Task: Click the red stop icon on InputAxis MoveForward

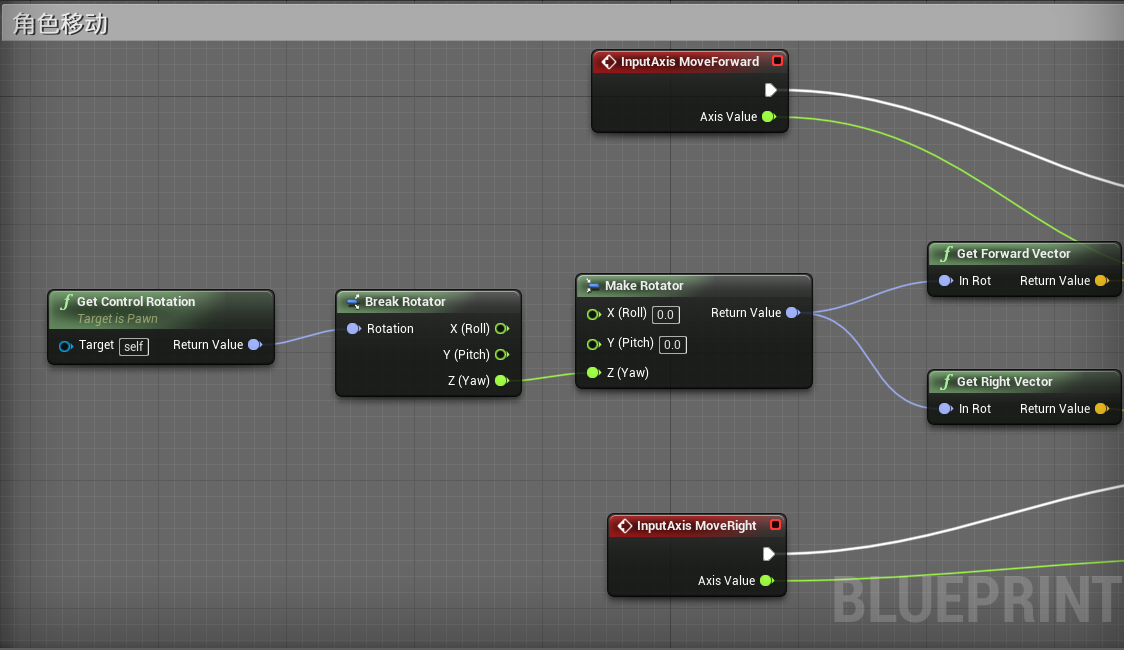Action: tap(777, 60)
